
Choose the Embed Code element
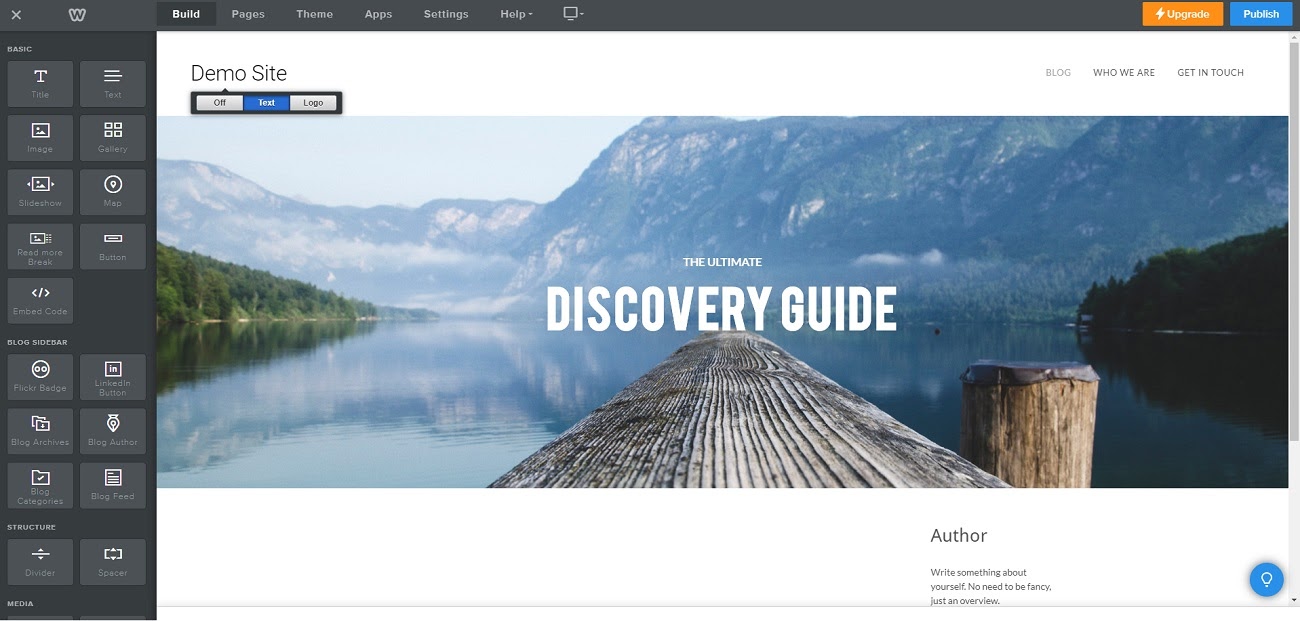(x=40, y=299)
